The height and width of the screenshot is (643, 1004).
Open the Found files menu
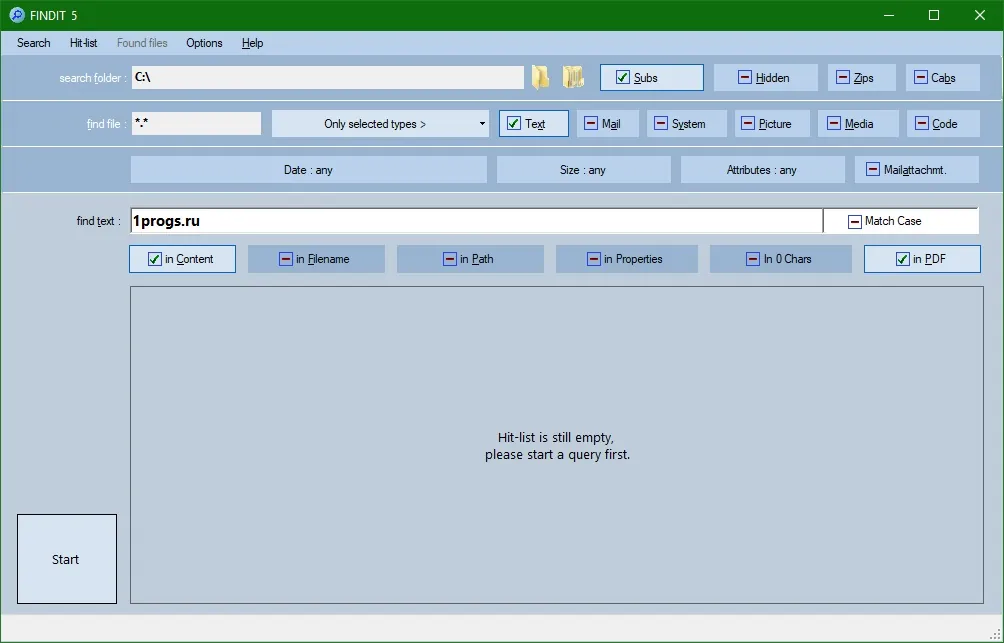pos(142,43)
